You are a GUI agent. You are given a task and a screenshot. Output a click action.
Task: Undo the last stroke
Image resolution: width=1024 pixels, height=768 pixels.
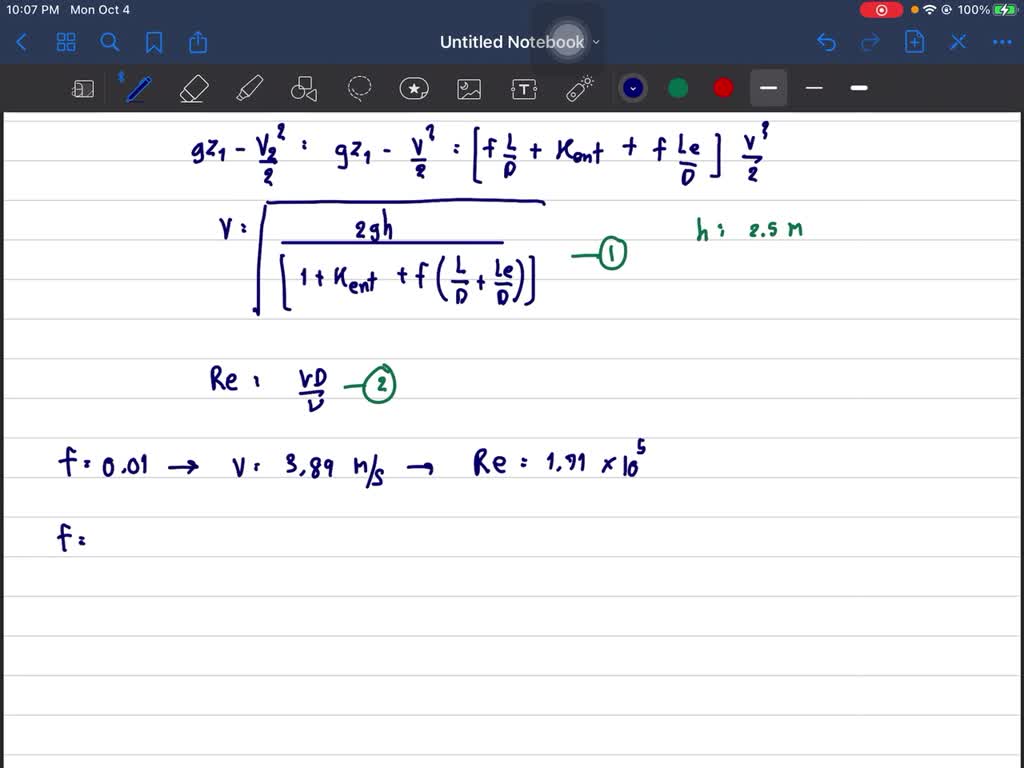click(826, 42)
